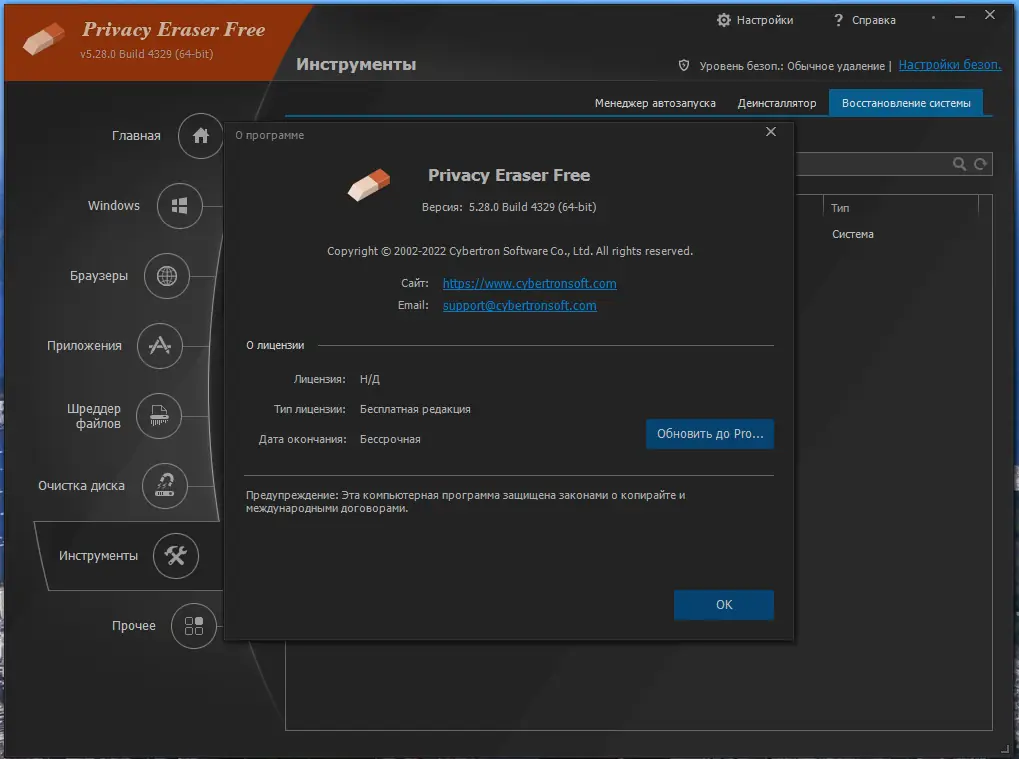Go to Прочее sidebar label
The height and width of the screenshot is (759, 1019).
click(x=133, y=626)
